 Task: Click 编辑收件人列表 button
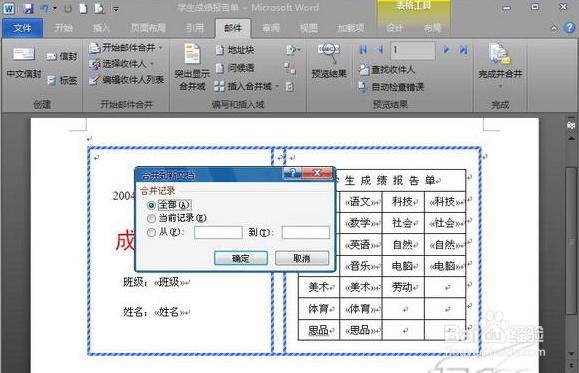(x=126, y=80)
